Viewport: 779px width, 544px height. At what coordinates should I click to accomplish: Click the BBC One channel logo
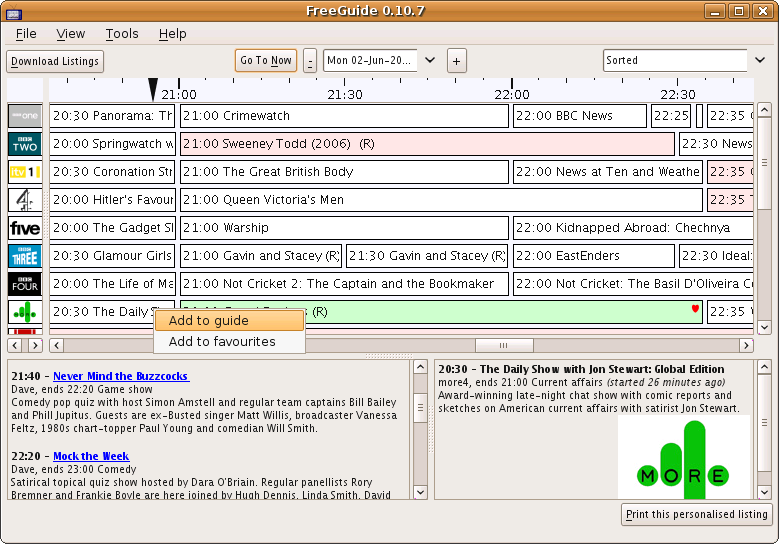click(x=25, y=116)
